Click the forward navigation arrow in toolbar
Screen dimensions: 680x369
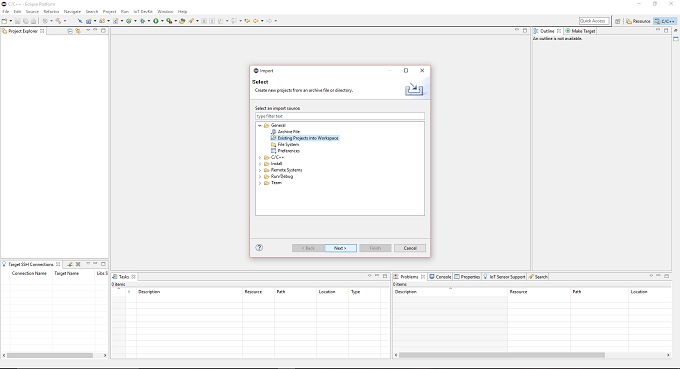(x=269, y=21)
